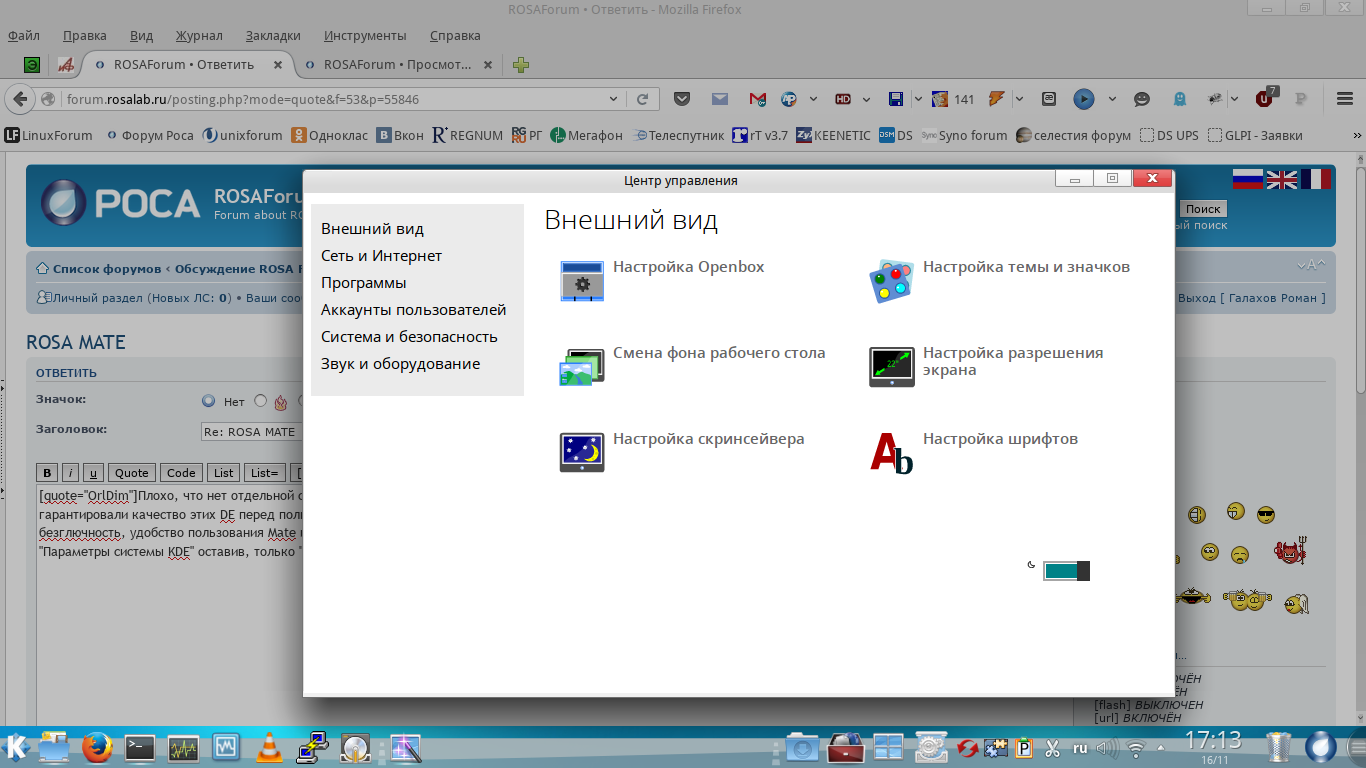Screen dimensions: 1366x768
Task: Open Openbox settings icon in Control Center
Action: click(x=581, y=281)
